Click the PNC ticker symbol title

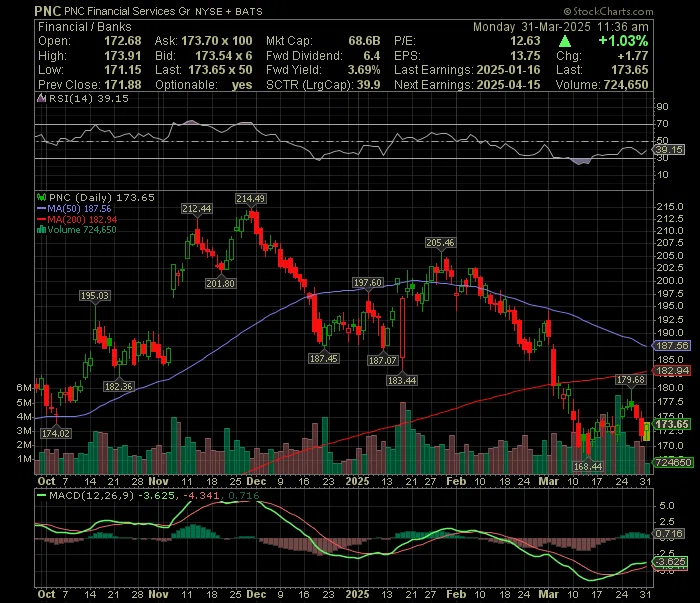48,11
